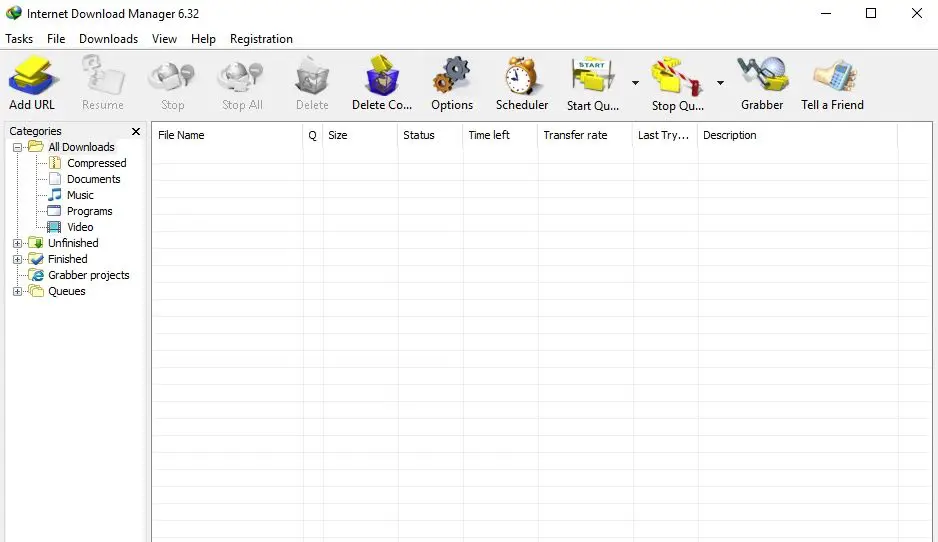
Task: Click the Stop toolbar icon
Action: (172, 78)
